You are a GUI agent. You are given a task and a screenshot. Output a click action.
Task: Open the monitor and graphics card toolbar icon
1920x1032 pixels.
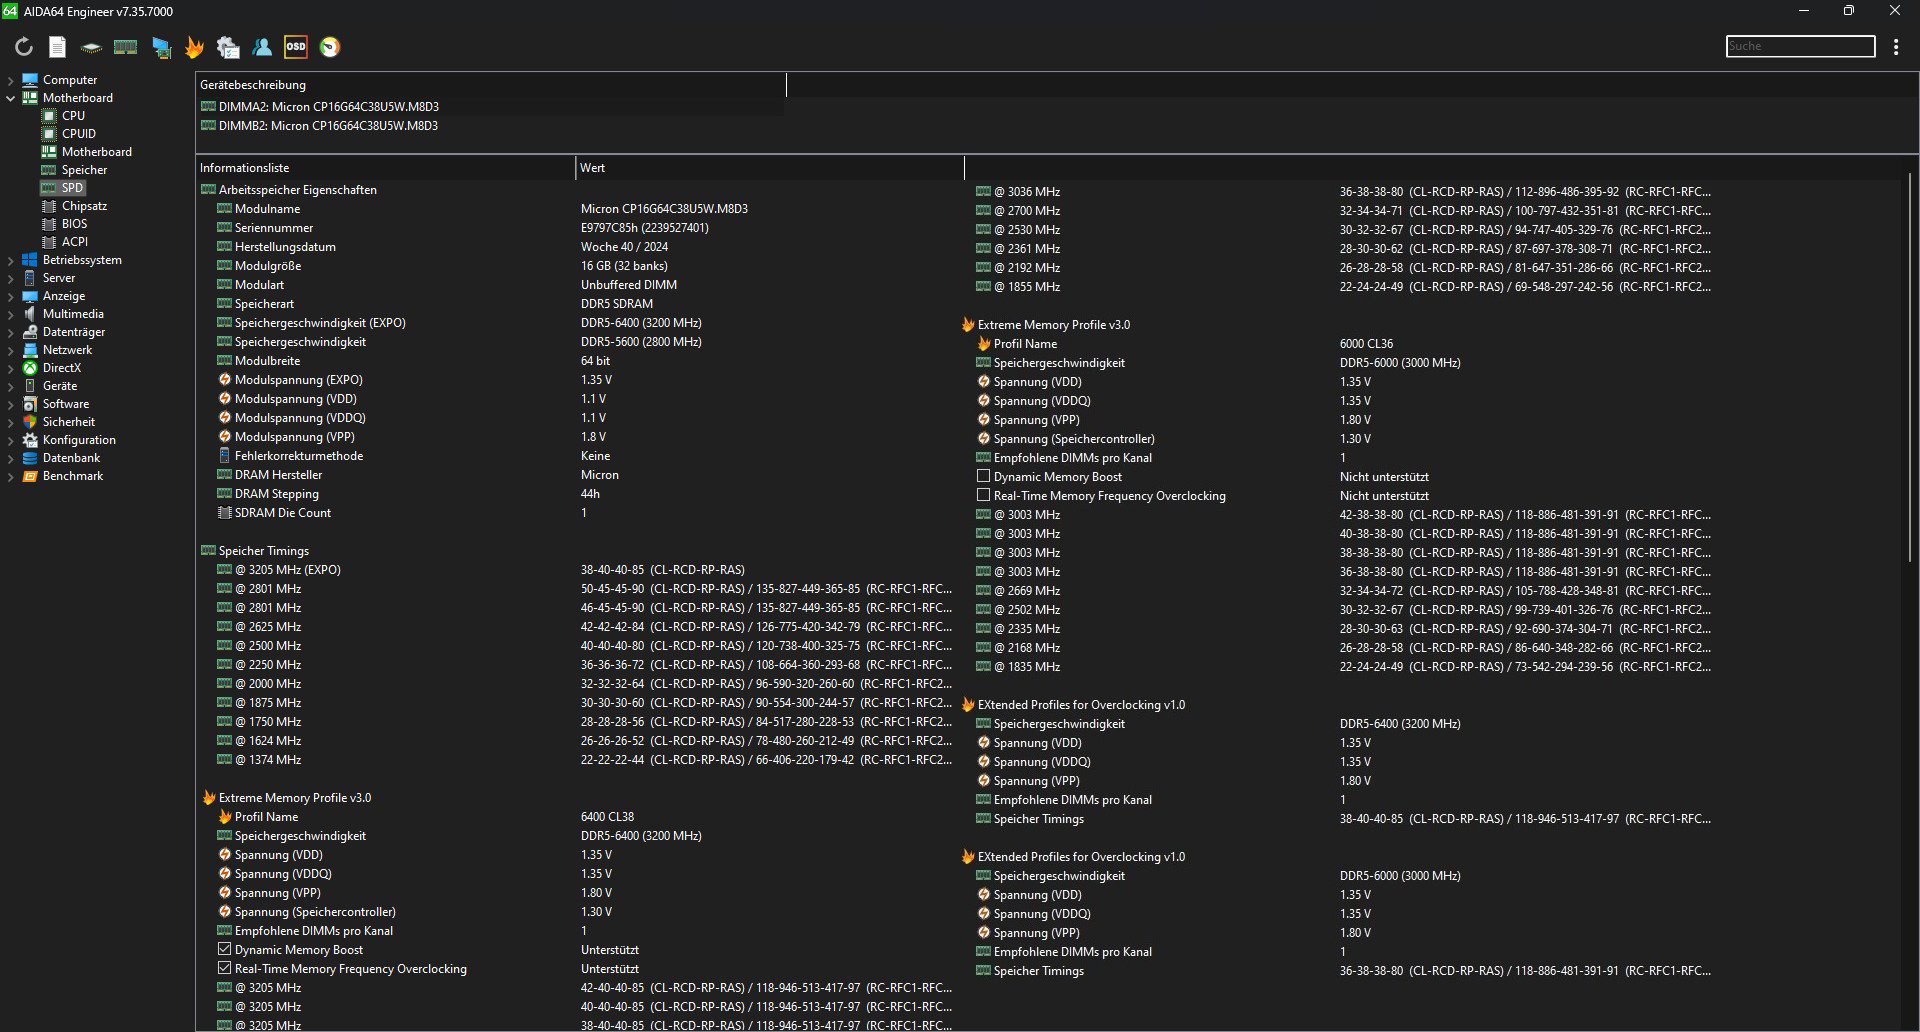pos(161,47)
